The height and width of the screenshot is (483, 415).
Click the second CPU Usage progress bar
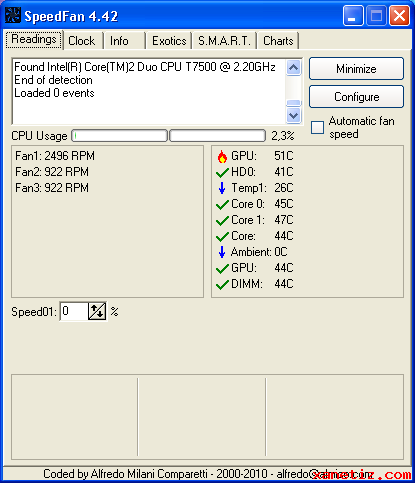217,136
